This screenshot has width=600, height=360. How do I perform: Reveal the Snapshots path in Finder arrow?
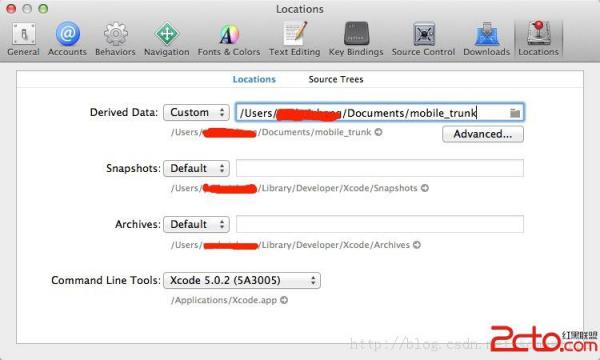click(425, 188)
